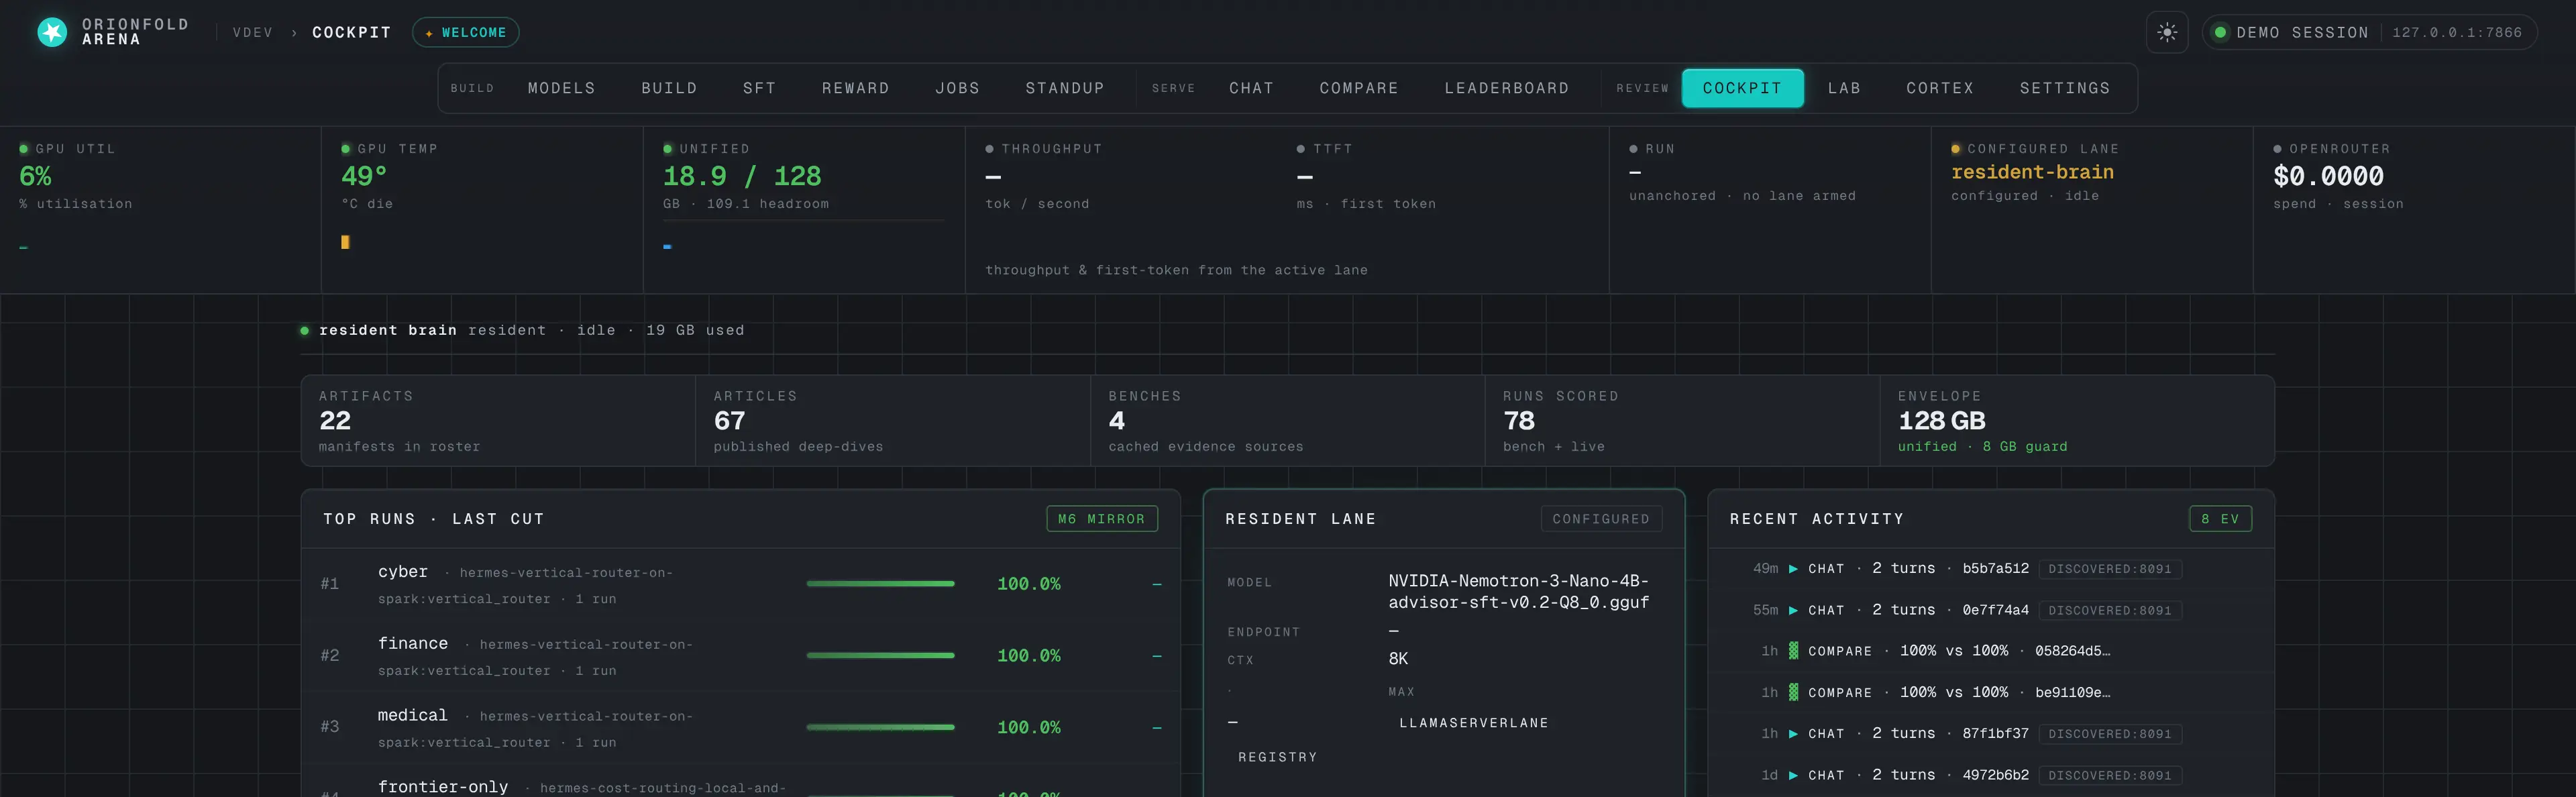Click the VDEV breadcrumb link
The height and width of the screenshot is (797, 2576).
[252, 33]
